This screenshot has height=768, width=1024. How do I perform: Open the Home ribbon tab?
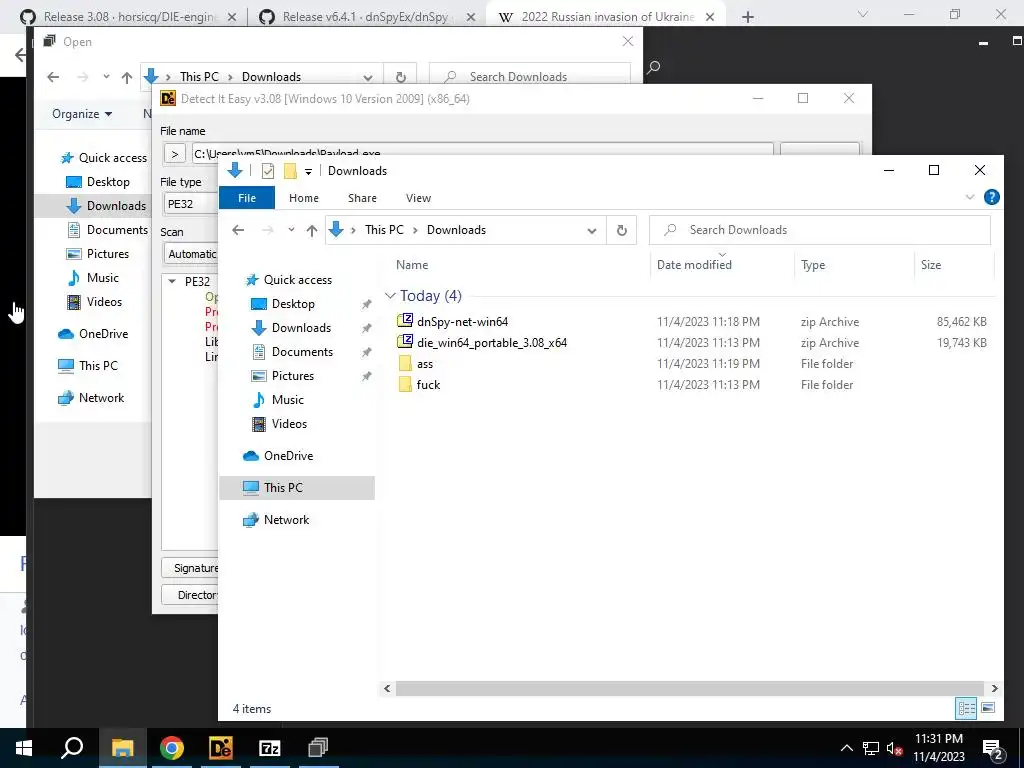click(304, 198)
